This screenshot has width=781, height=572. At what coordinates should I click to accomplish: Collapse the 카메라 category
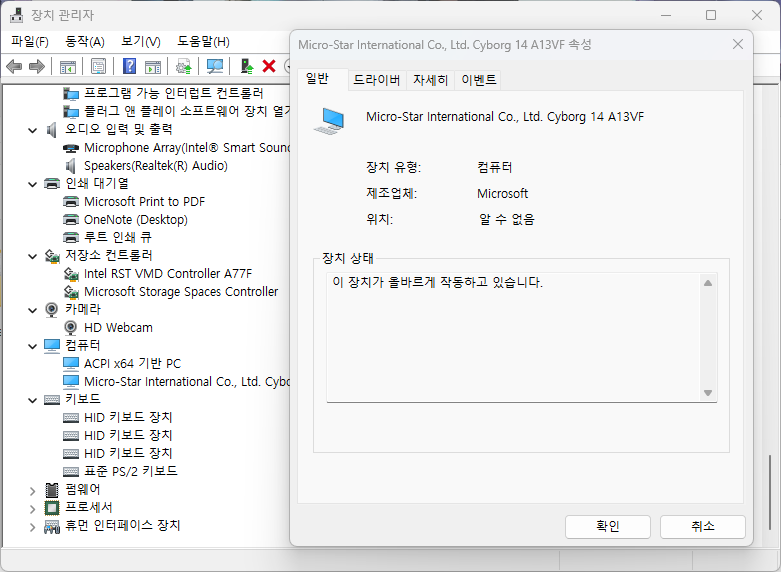[x=33, y=310]
